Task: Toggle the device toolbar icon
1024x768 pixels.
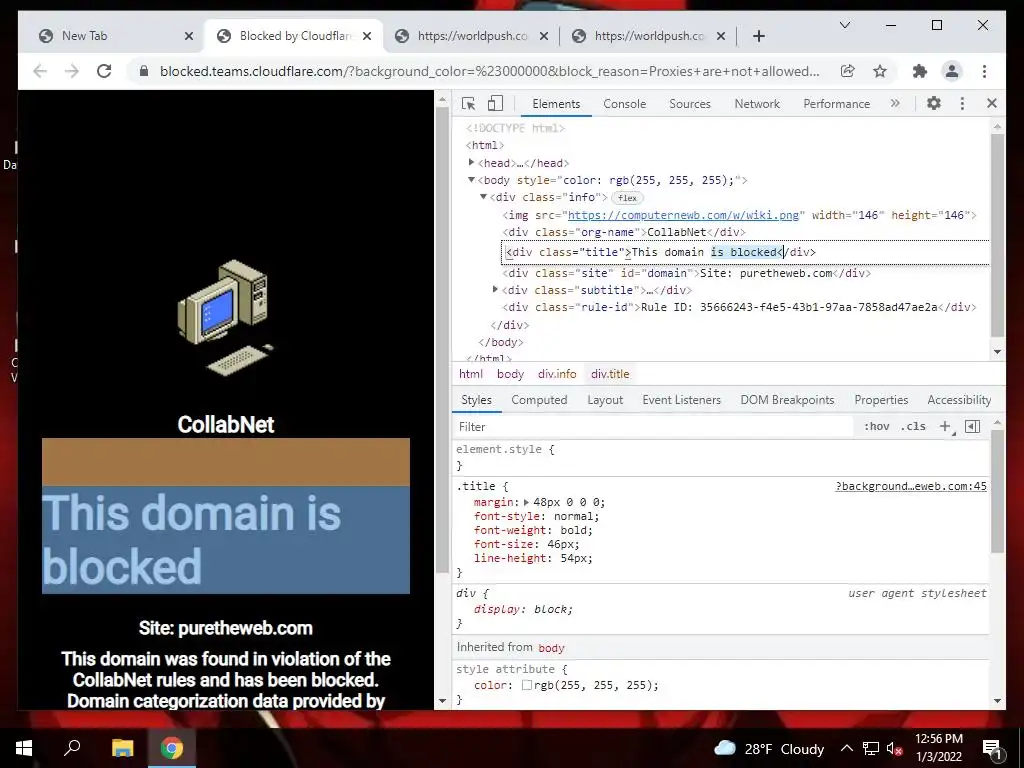Action: (x=496, y=103)
